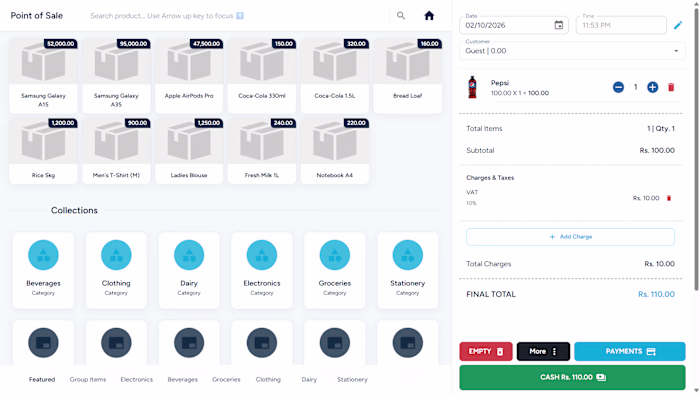This screenshot has width=700, height=394.
Task: Add Samsung Galaxy A15 to cart
Action: 43,76
